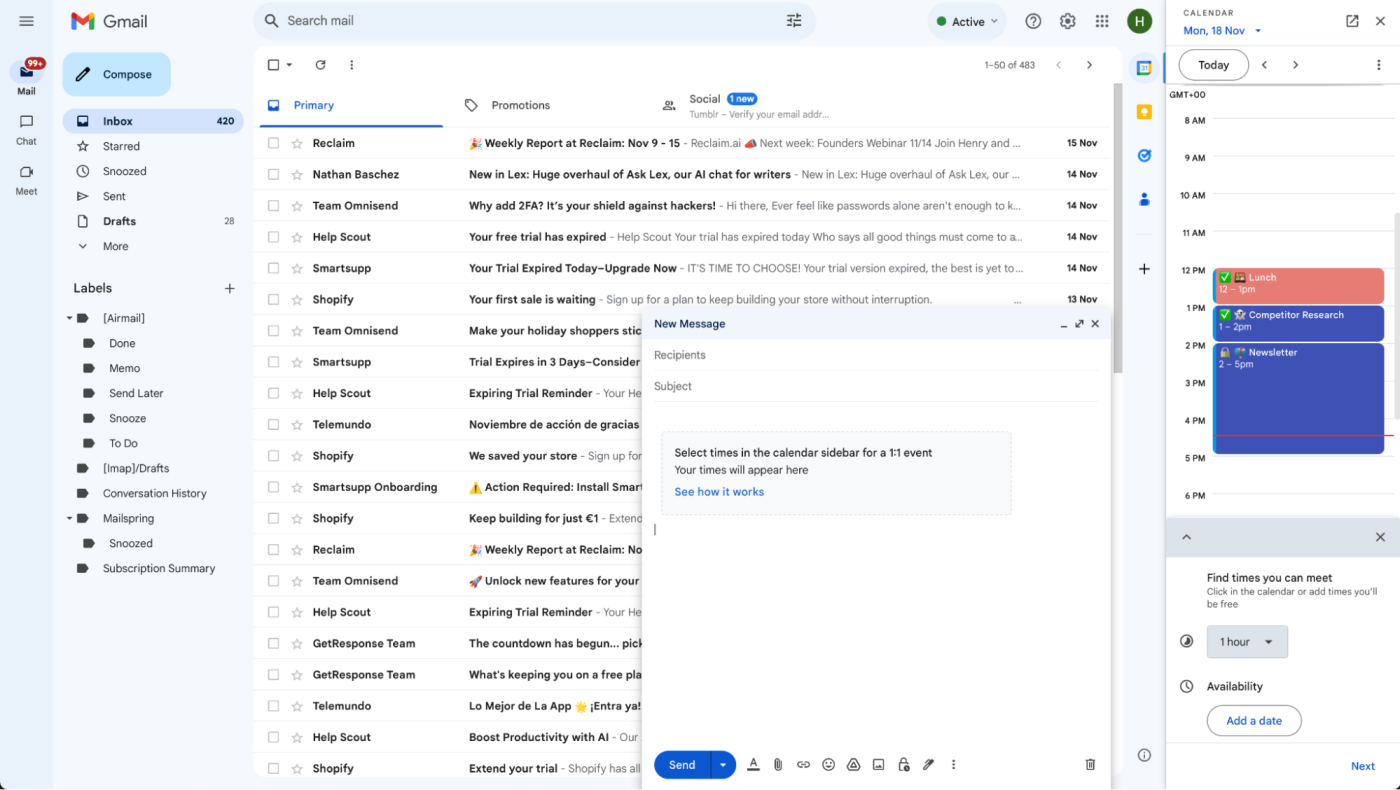Open calendar in a new tab
This screenshot has width=1400, height=790.
(x=1352, y=21)
